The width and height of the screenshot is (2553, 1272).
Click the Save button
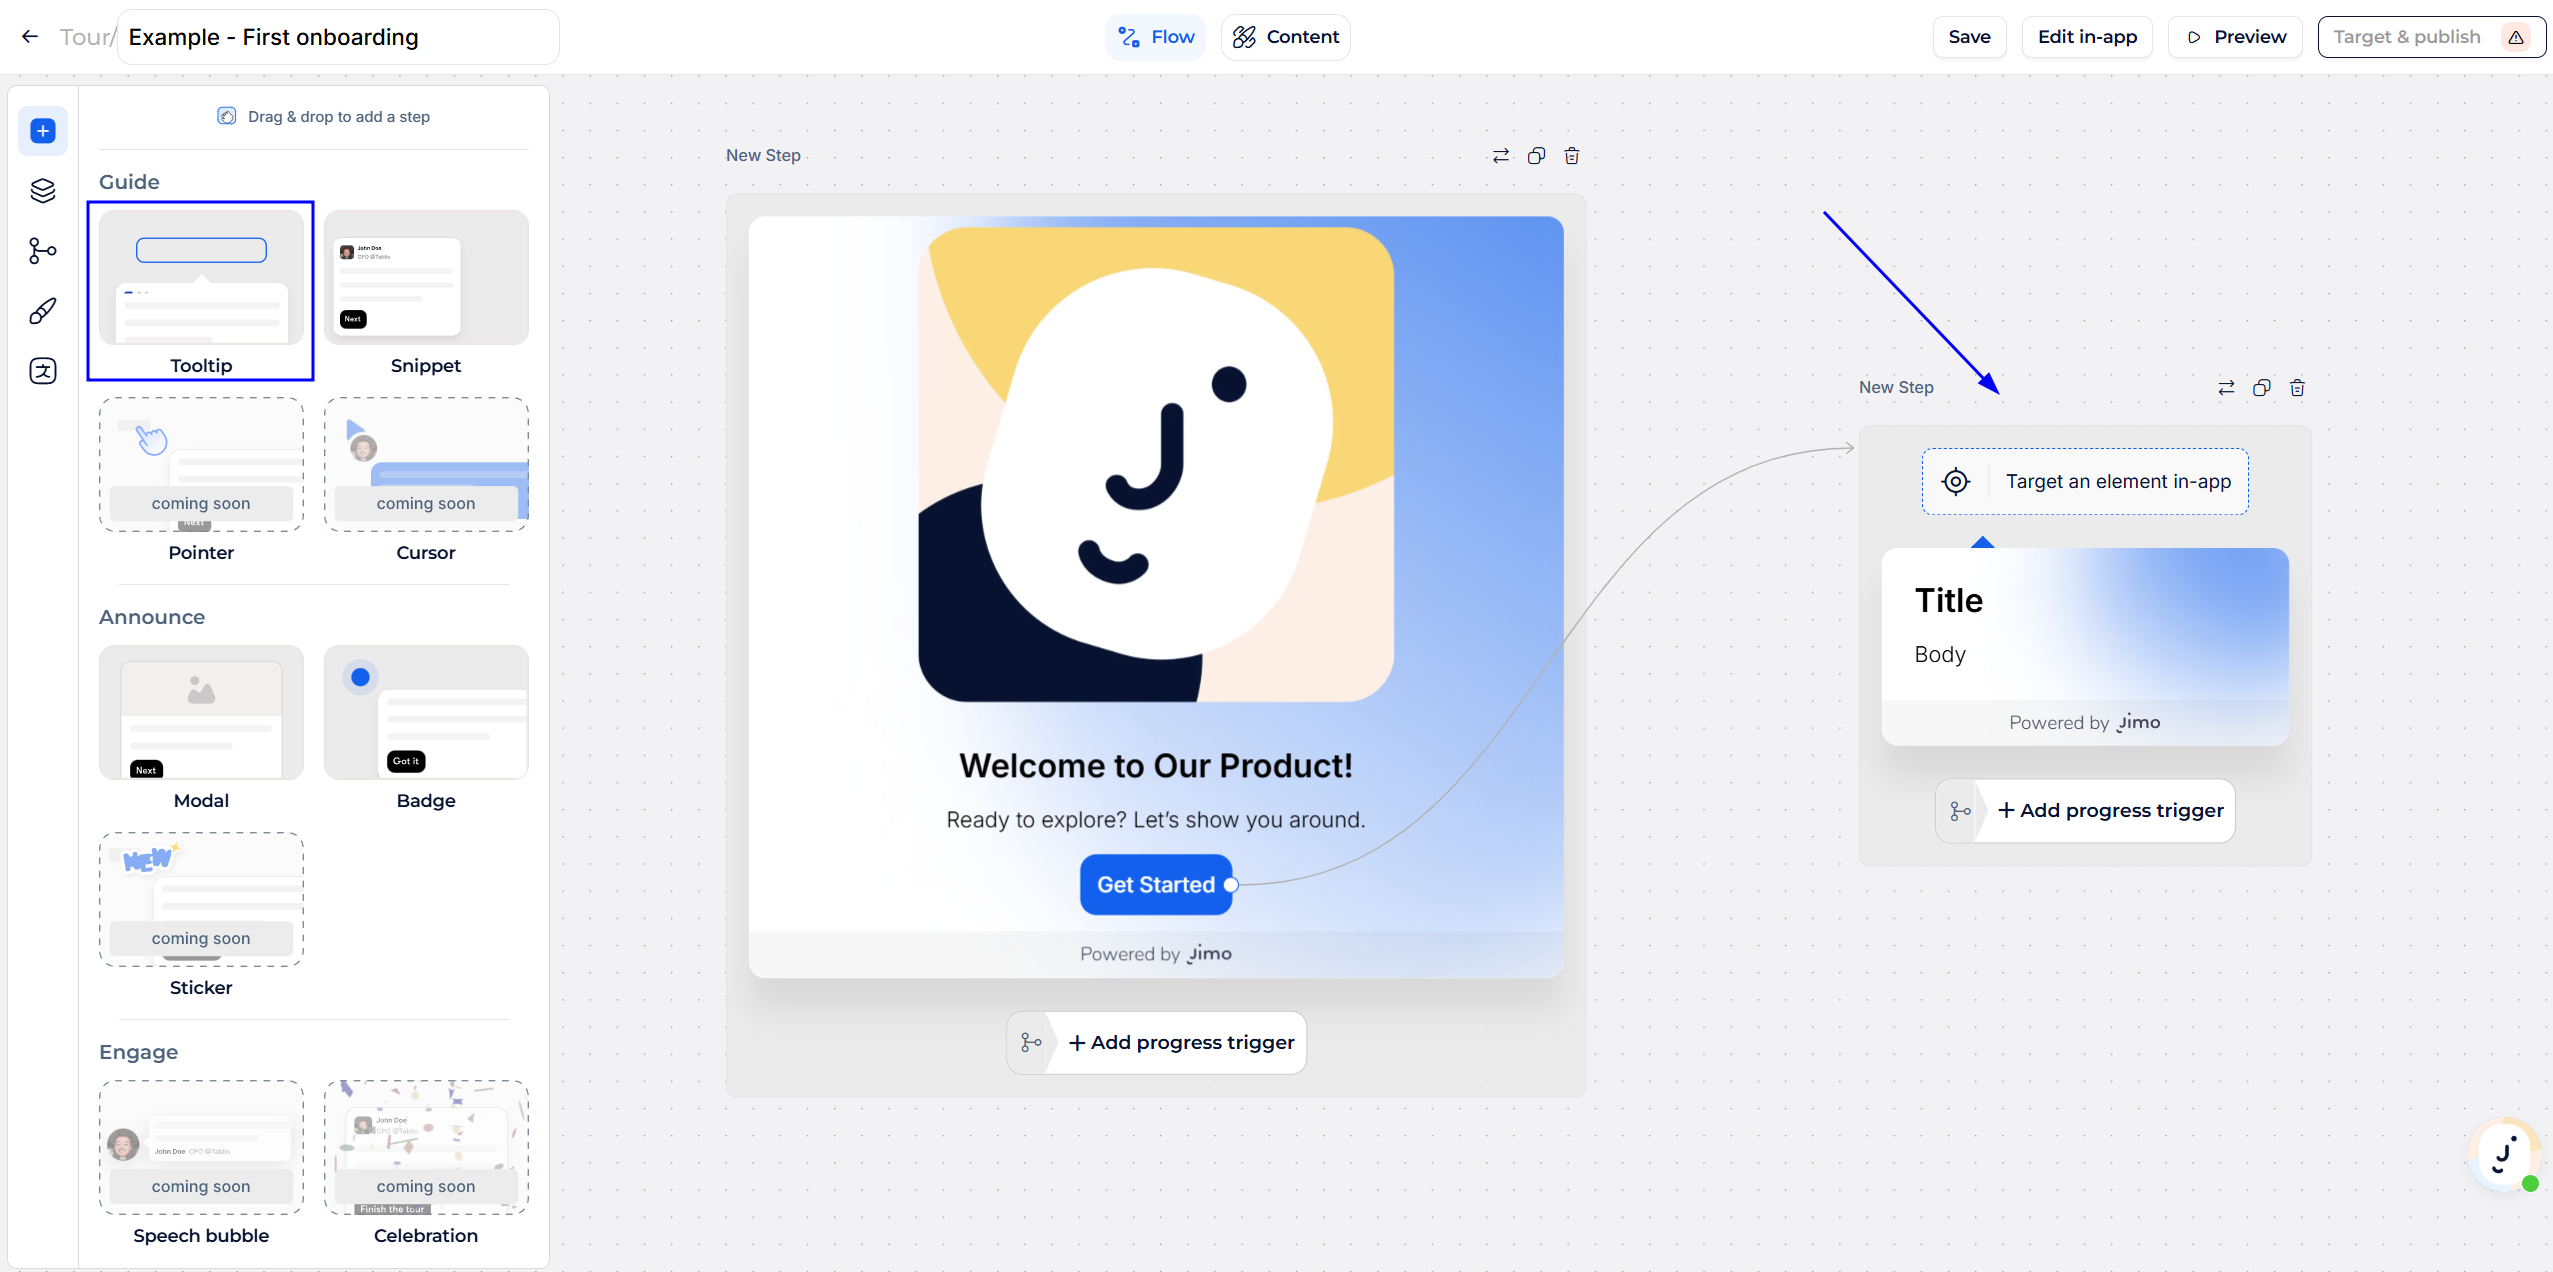[1968, 37]
